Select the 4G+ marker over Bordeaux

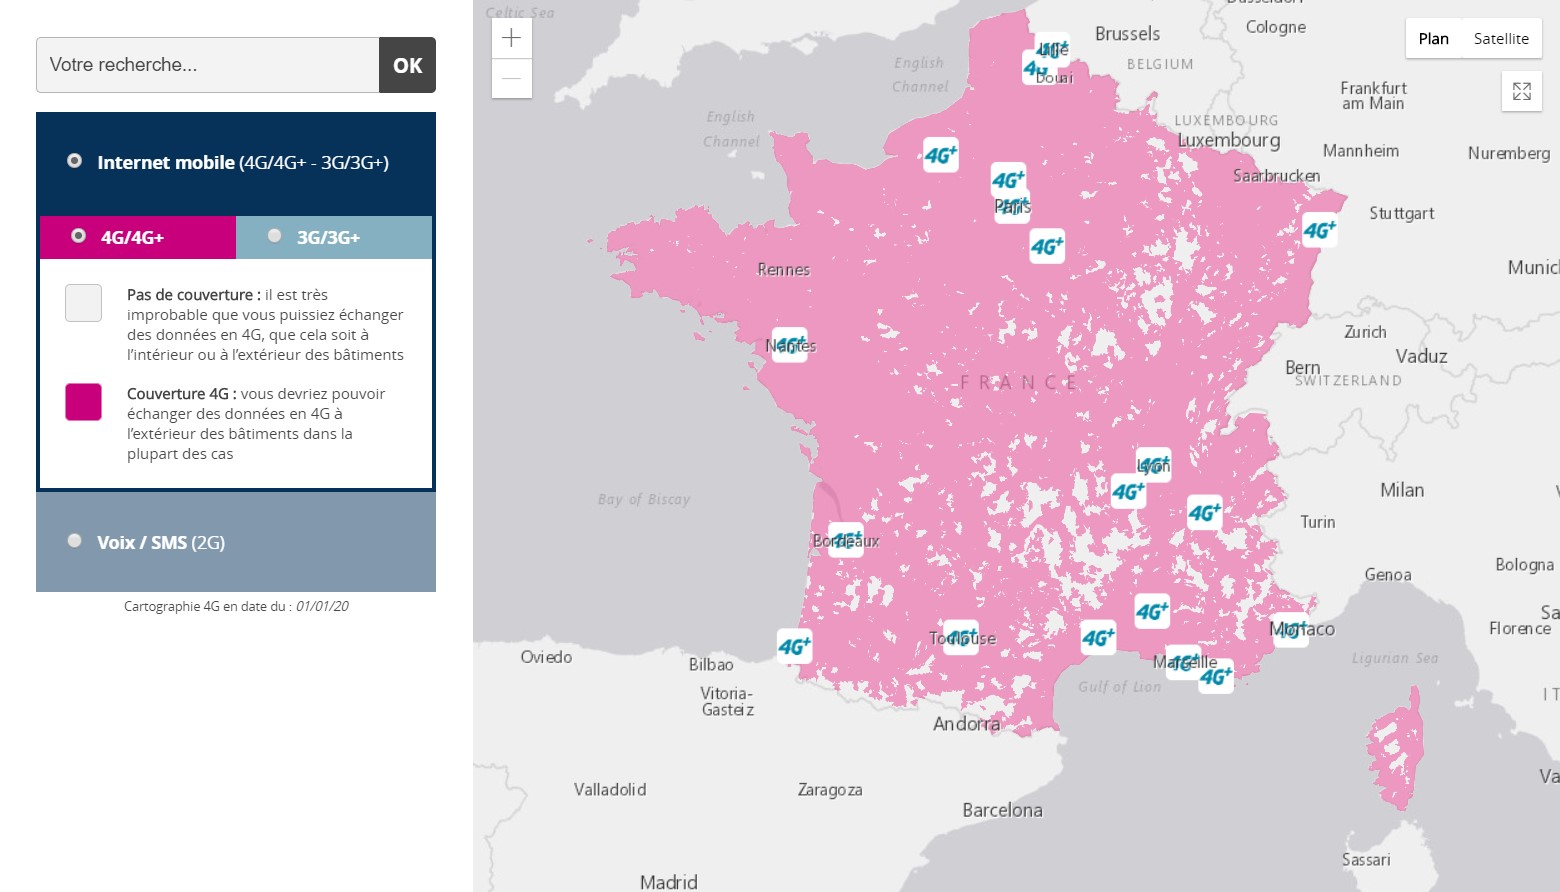coord(846,540)
